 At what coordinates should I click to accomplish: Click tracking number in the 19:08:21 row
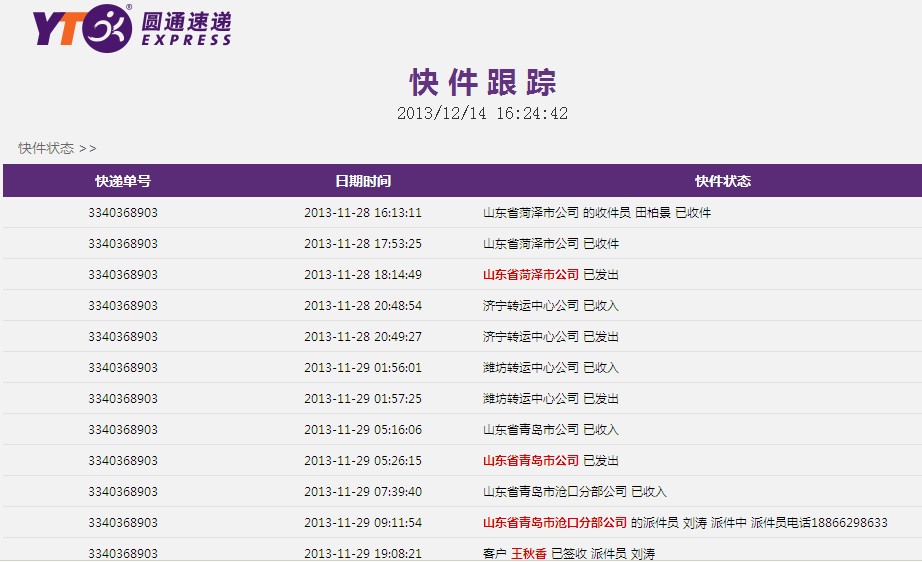tap(123, 554)
